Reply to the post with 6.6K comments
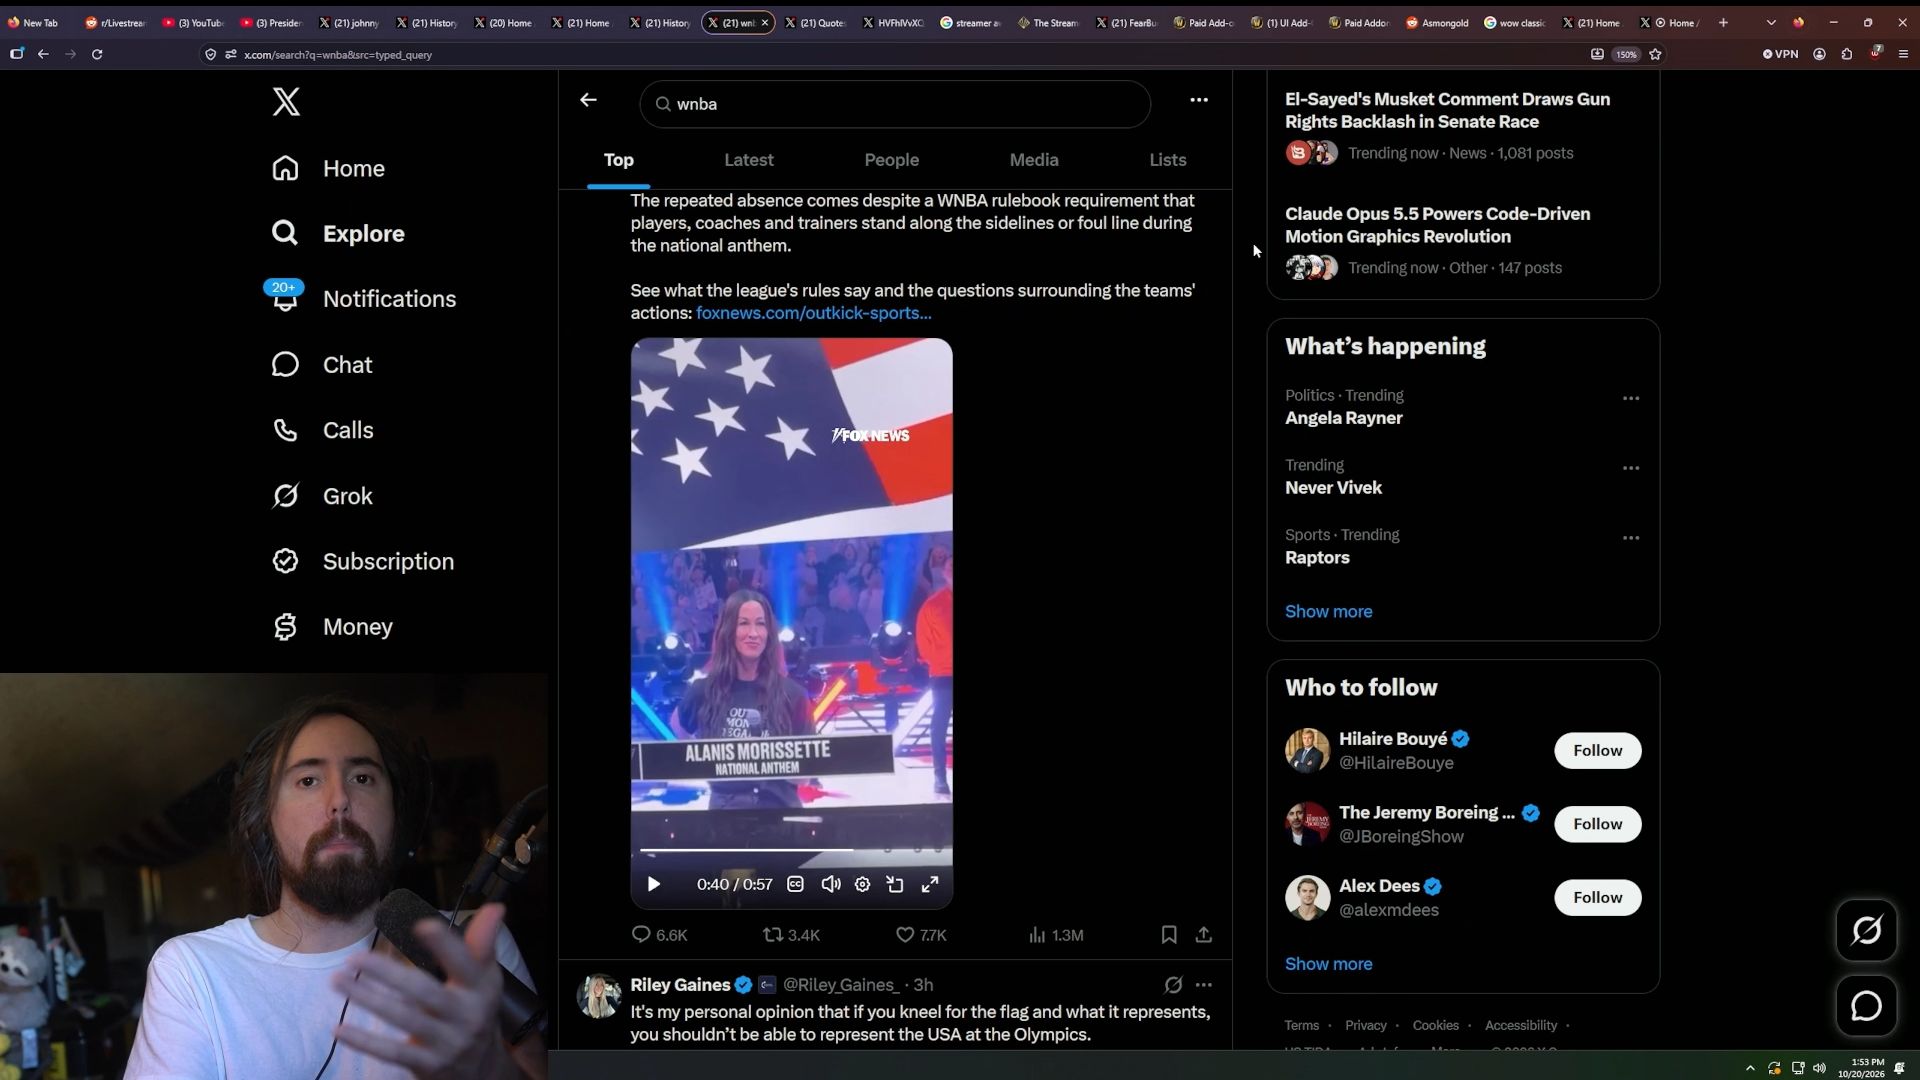 tap(659, 935)
